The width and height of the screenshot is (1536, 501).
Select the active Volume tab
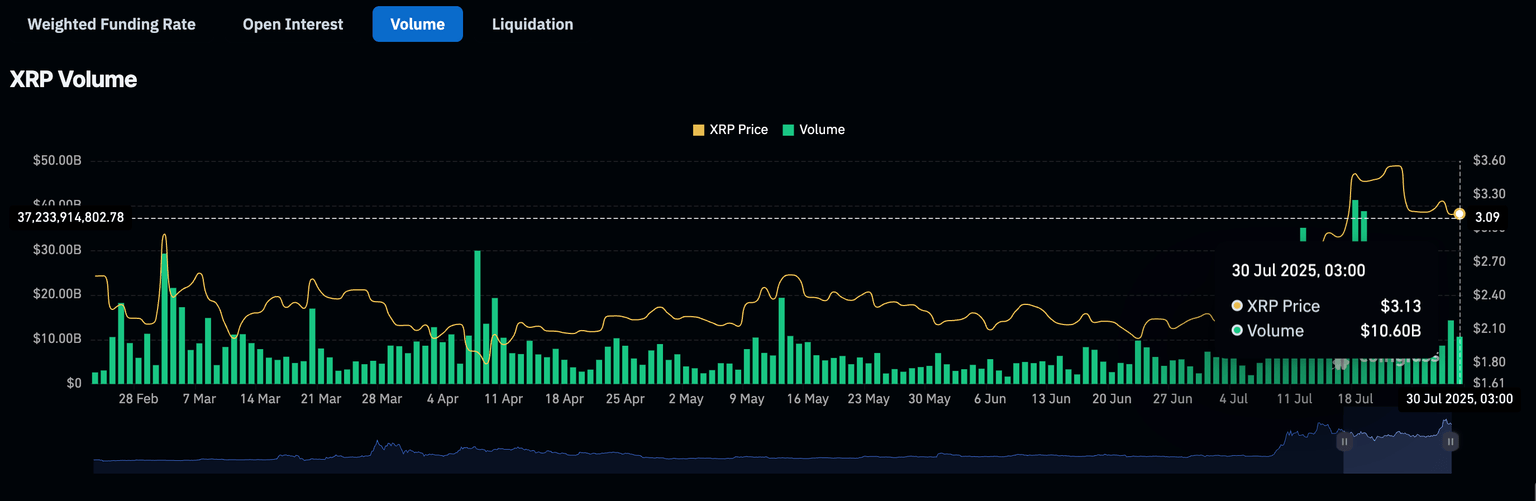coord(417,24)
